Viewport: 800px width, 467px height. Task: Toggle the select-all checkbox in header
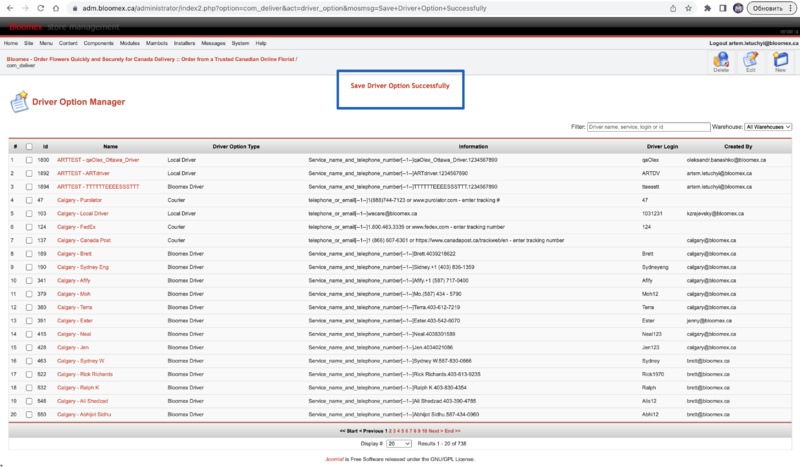[x=29, y=146]
